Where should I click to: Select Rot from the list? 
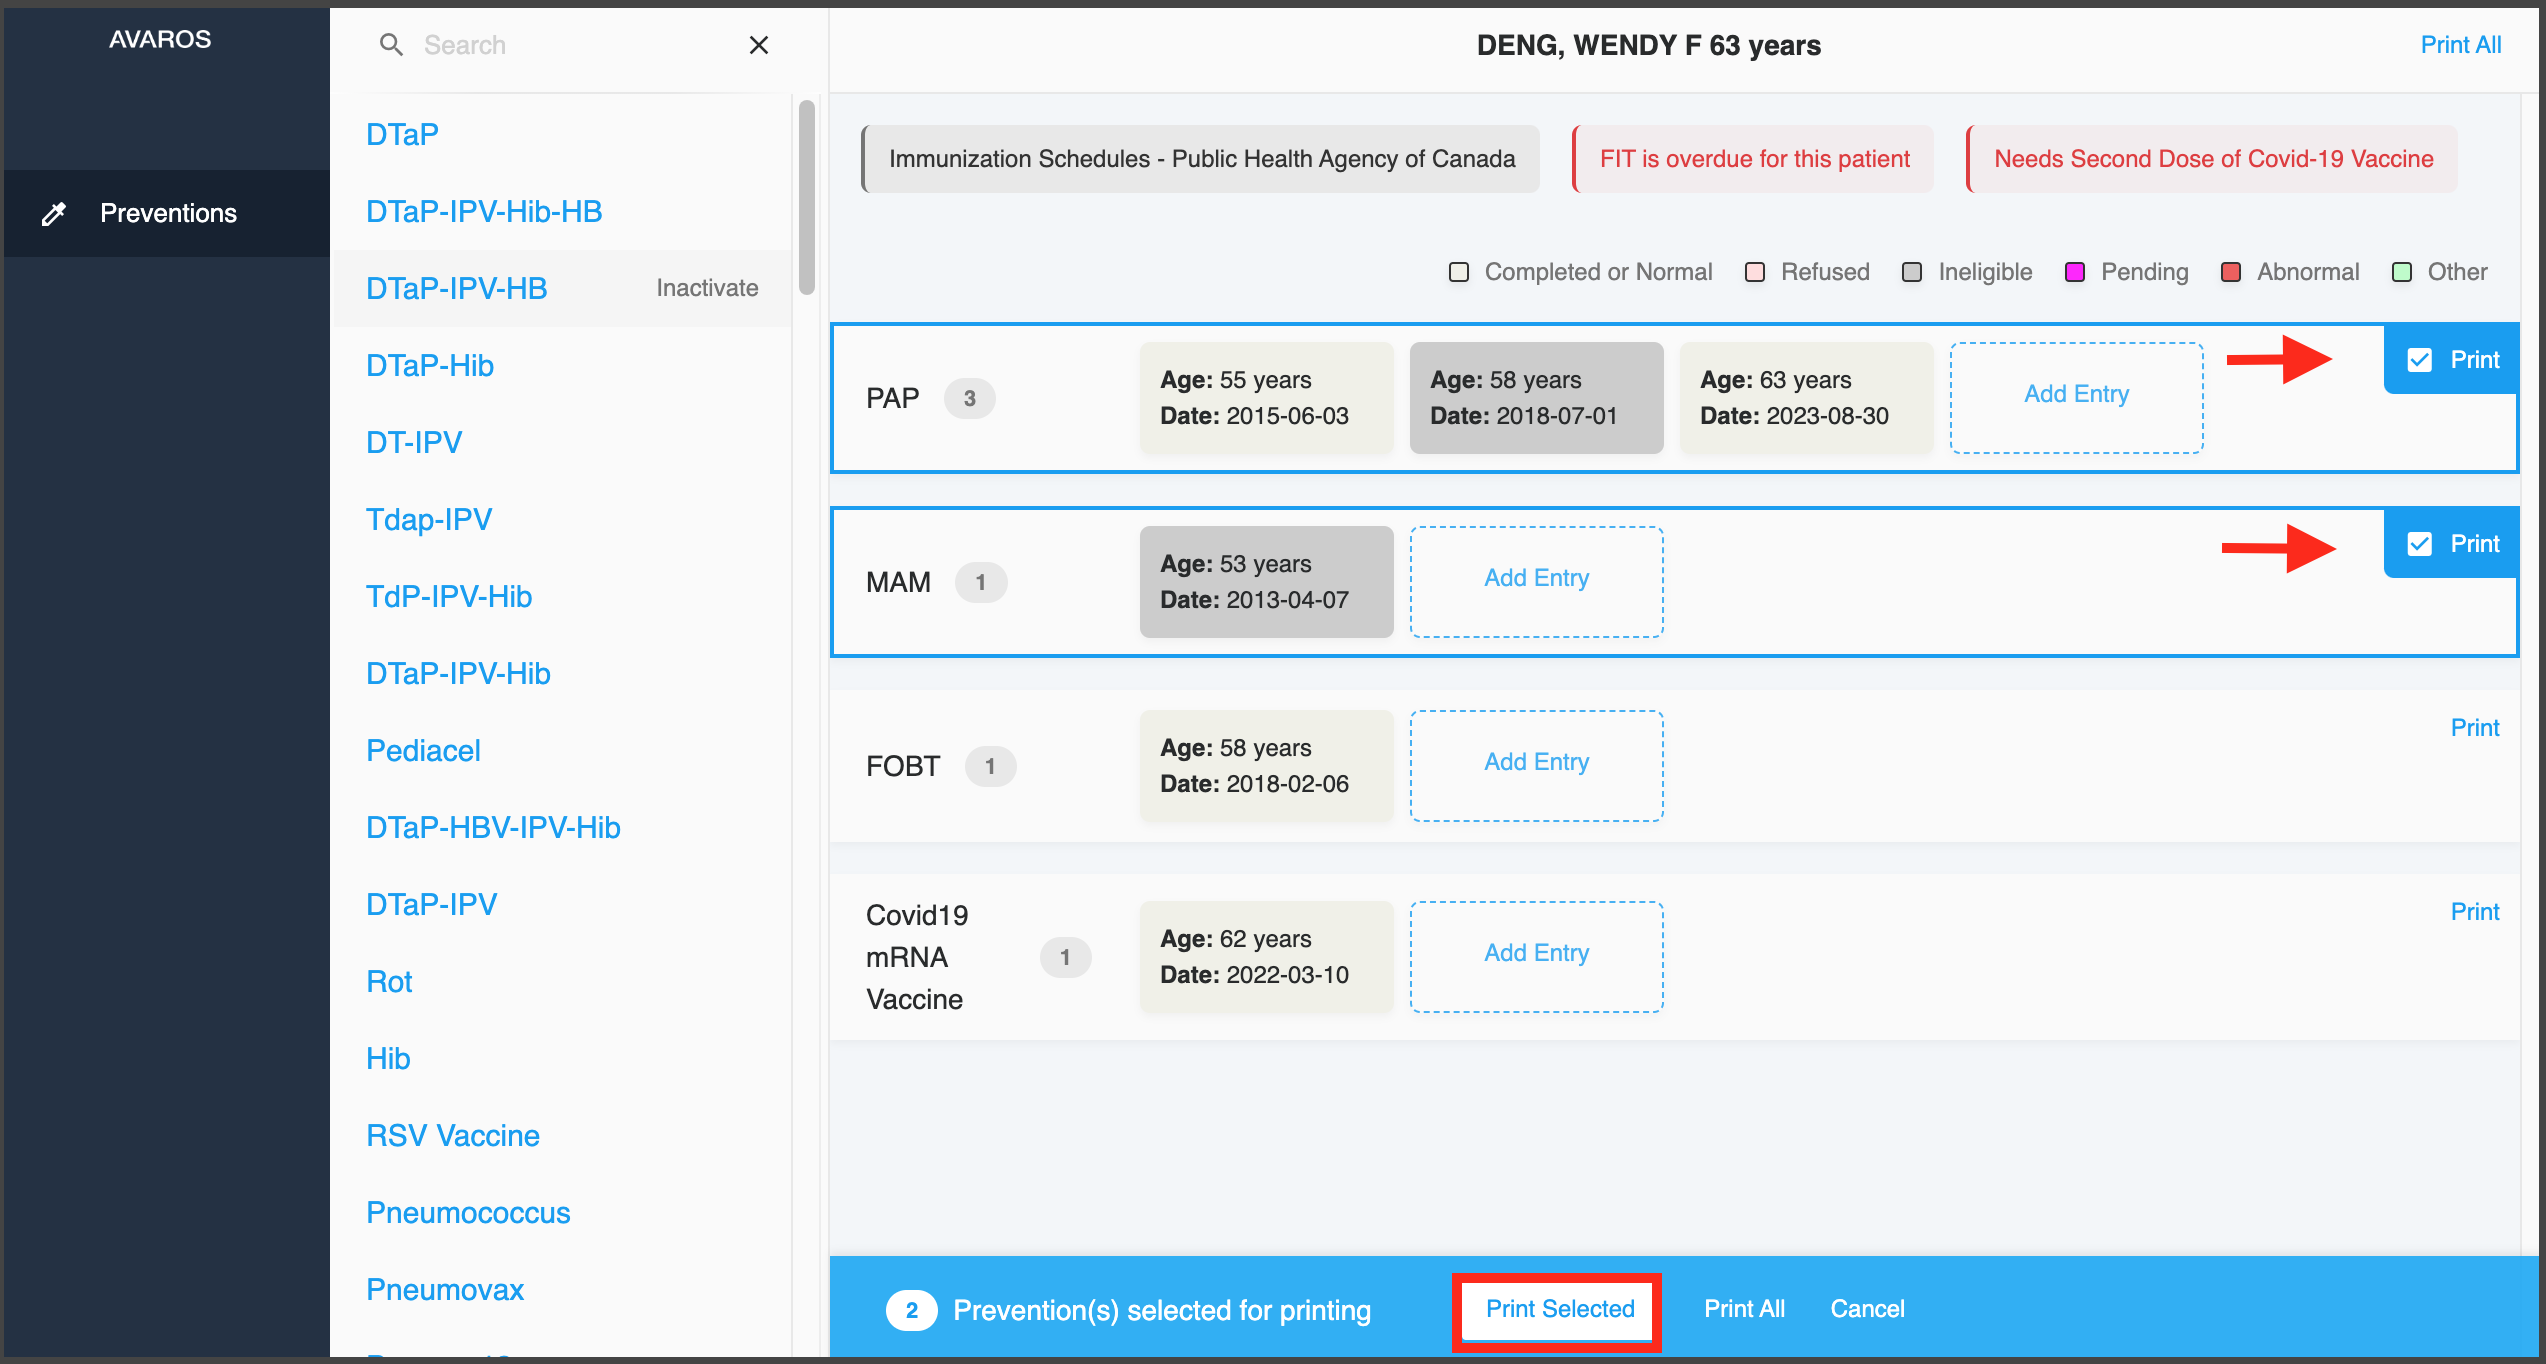click(x=389, y=981)
